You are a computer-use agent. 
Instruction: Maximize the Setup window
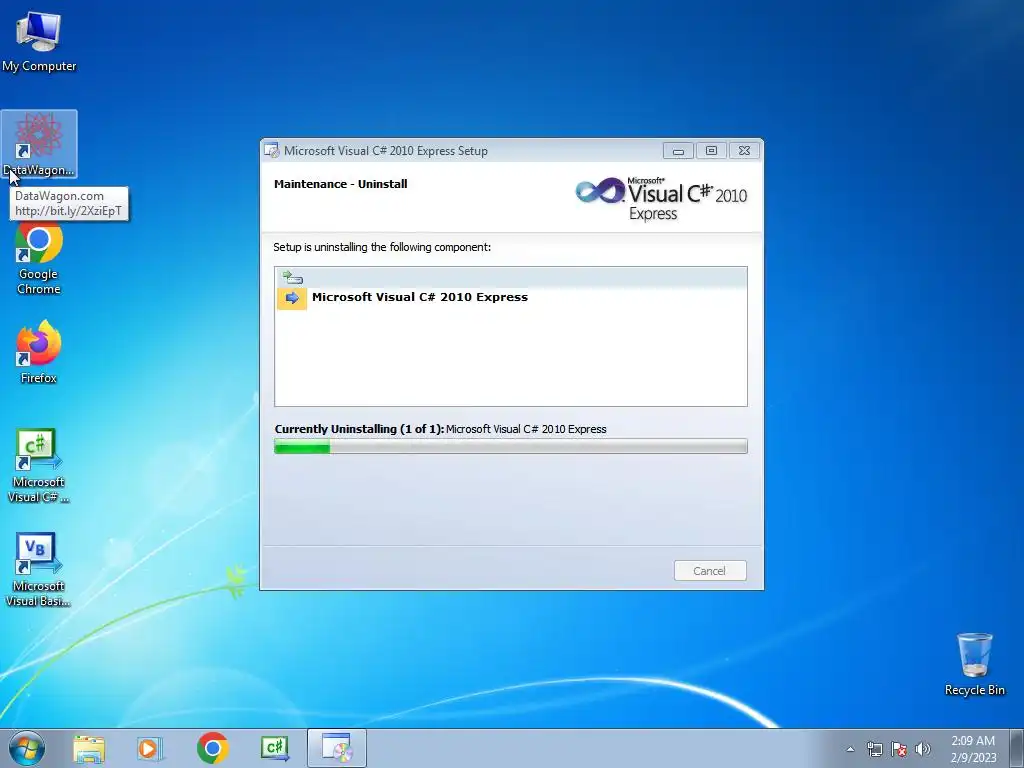[x=711, y=151]
